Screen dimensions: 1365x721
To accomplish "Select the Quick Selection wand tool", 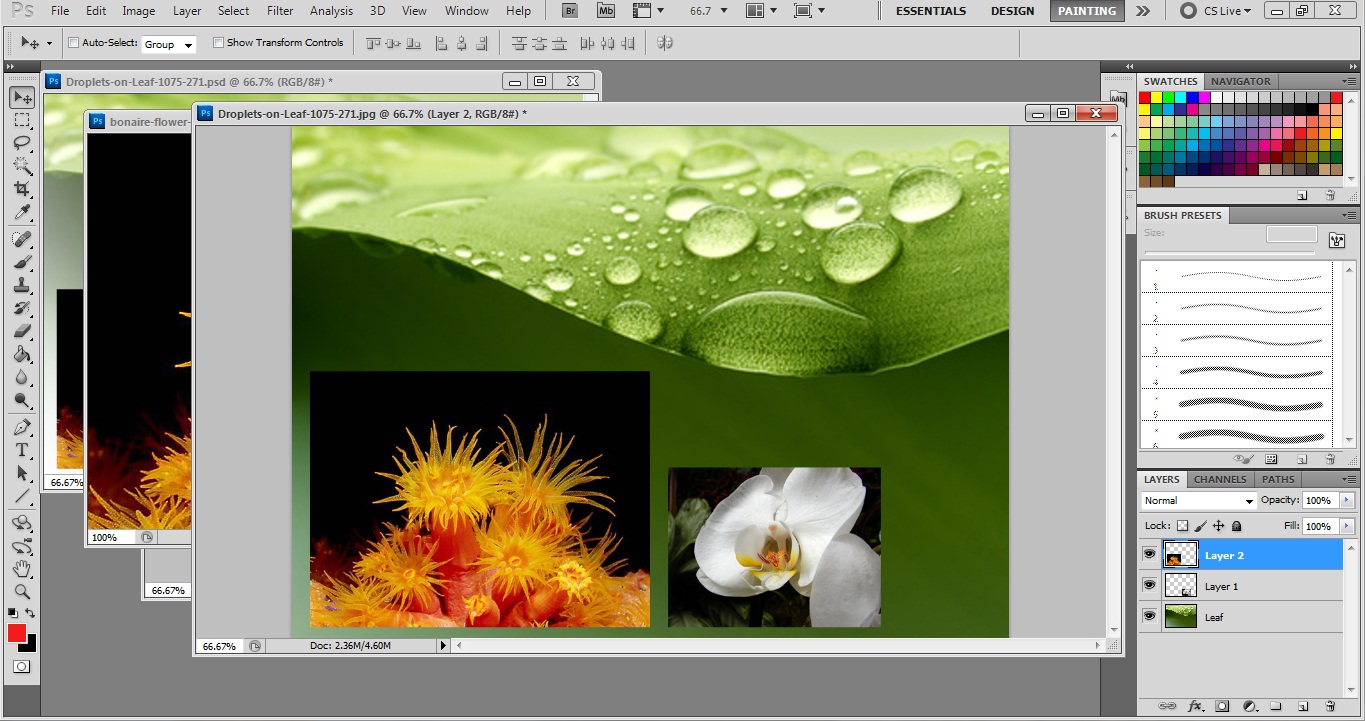I will [22, 166].
